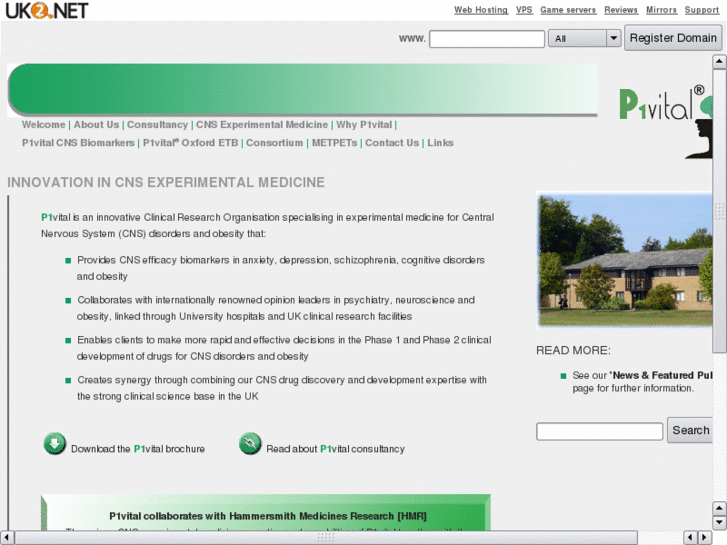Click the READ MORE: heading text

(573, 350)
